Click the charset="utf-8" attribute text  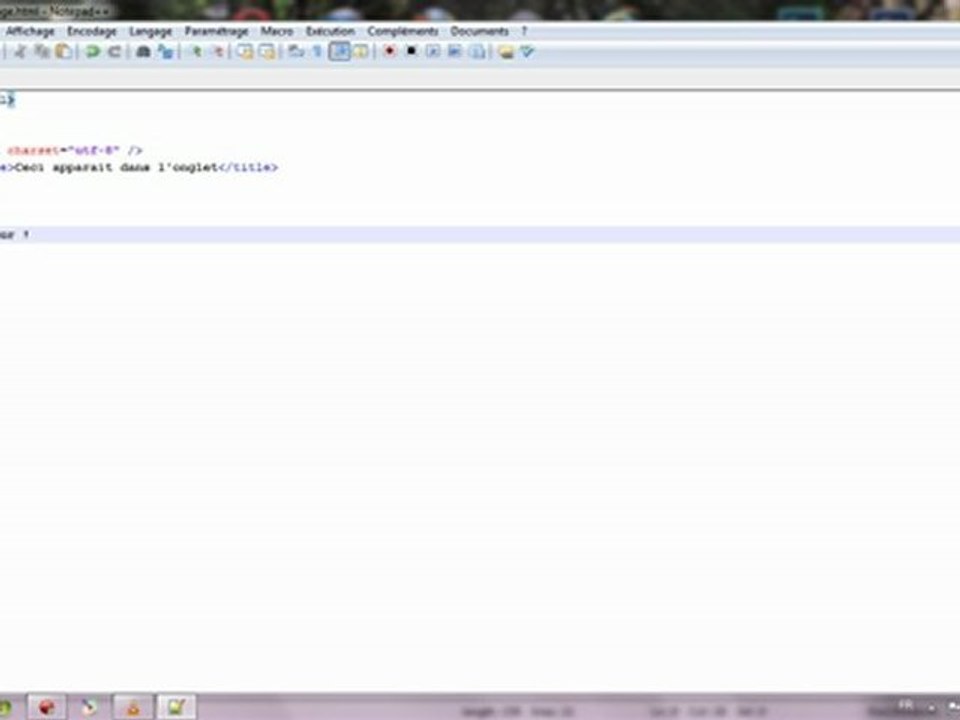[x=64, y=151]
